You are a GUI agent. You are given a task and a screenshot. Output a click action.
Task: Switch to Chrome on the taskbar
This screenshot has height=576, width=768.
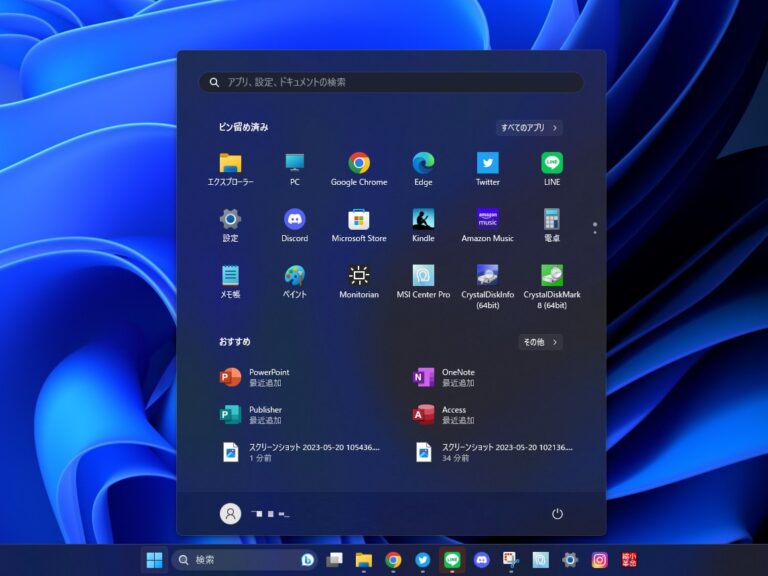pos(393,560)
